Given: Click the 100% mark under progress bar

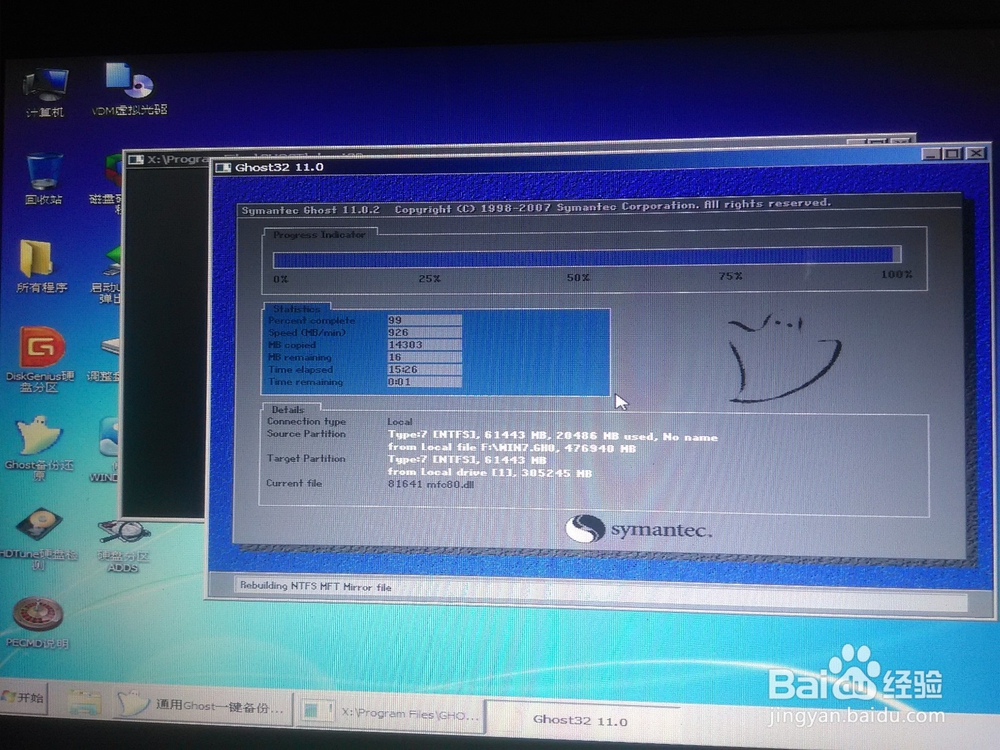Looking at the screenshot, I should (897, 274).
